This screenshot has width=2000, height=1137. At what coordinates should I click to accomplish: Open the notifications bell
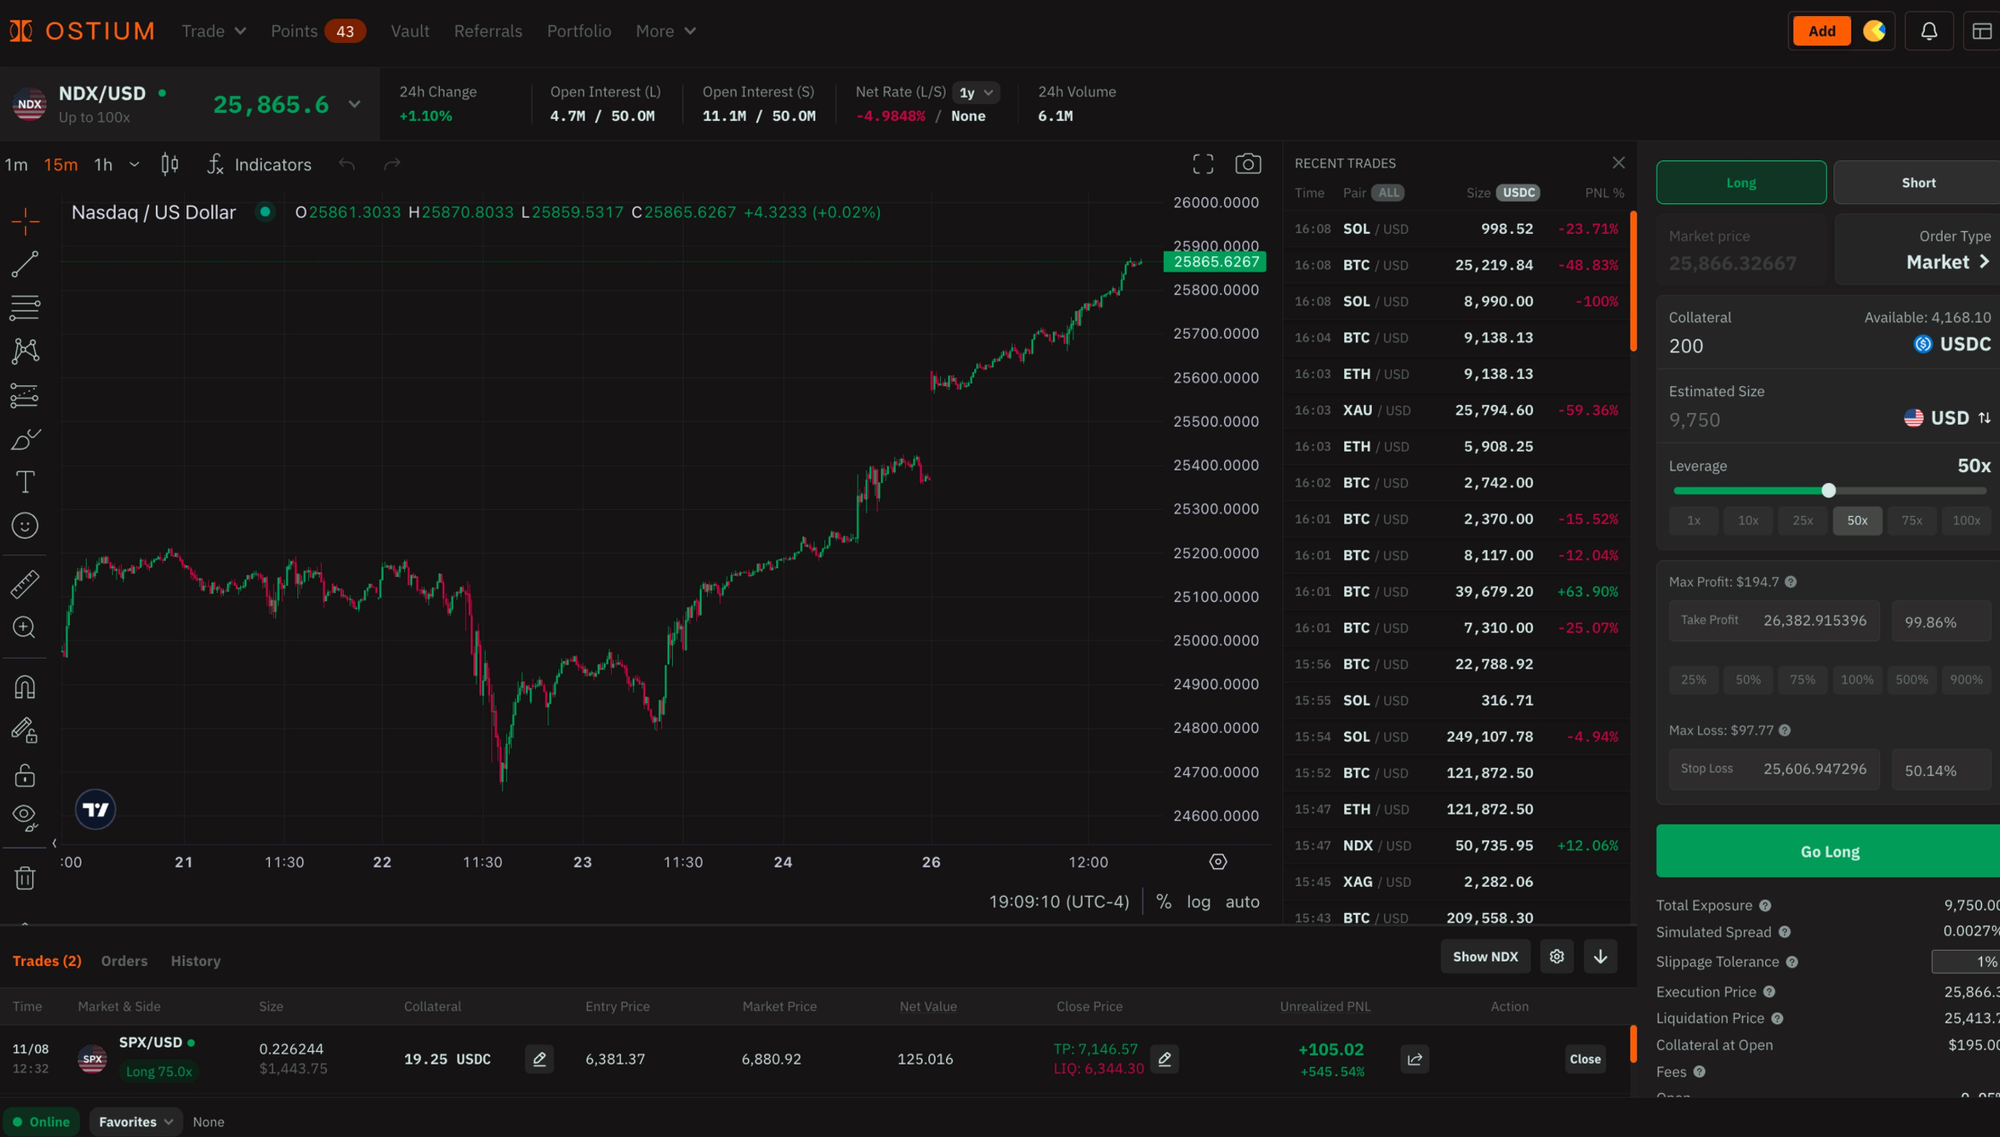1929,31
